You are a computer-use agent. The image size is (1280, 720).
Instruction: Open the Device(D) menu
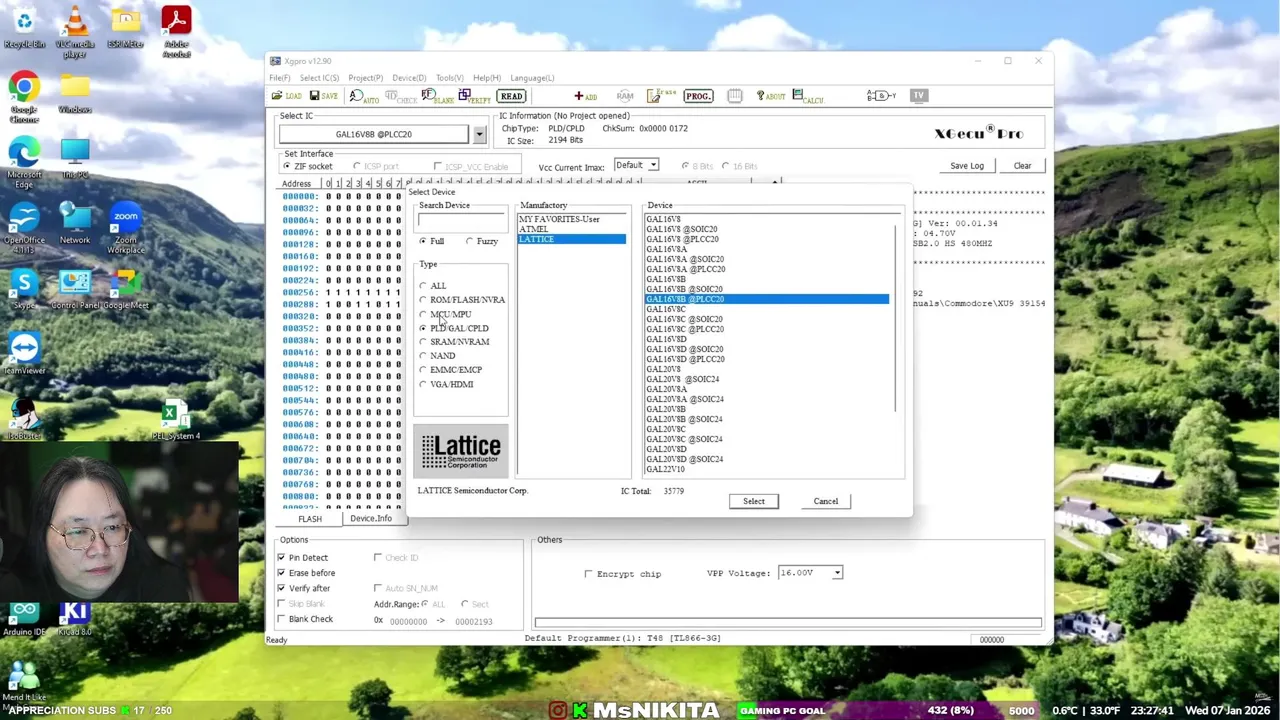(x=408, y=78)
